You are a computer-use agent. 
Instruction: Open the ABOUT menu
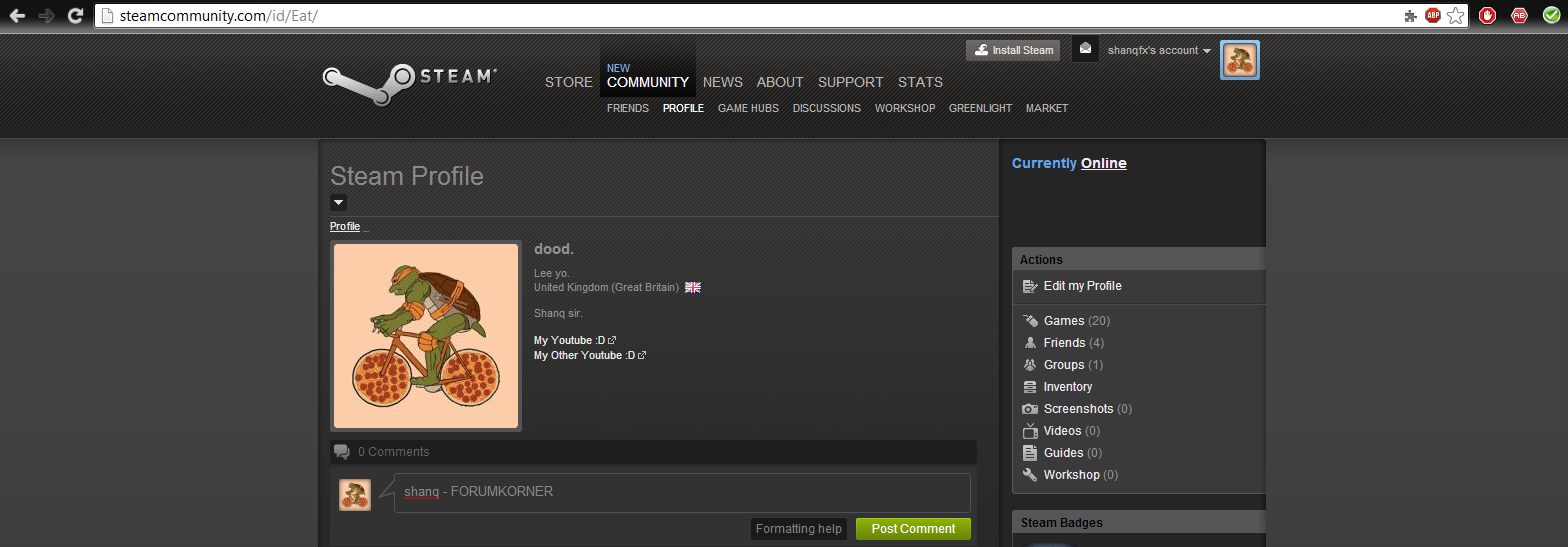[x=780, y=82]
